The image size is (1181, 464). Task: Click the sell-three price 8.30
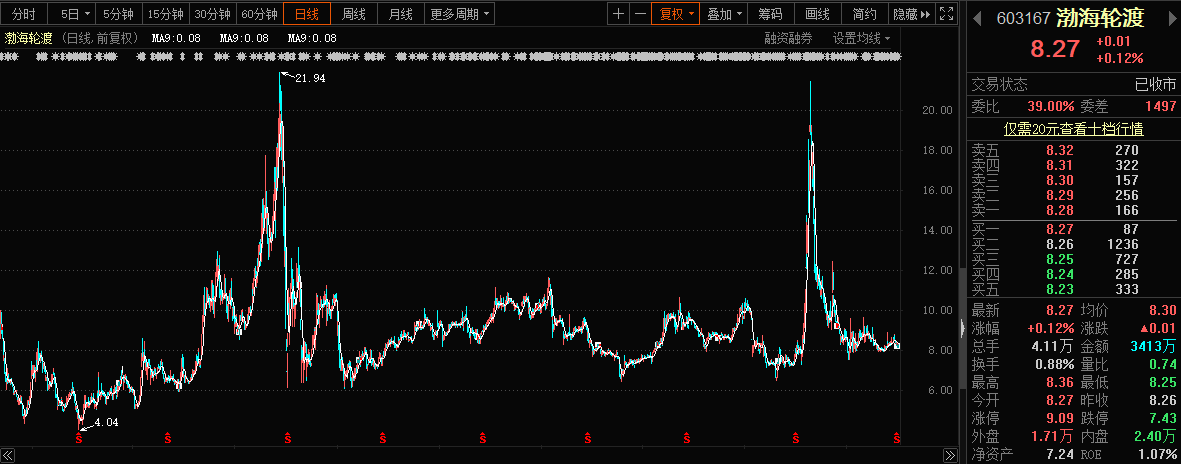pos(1060,180)
